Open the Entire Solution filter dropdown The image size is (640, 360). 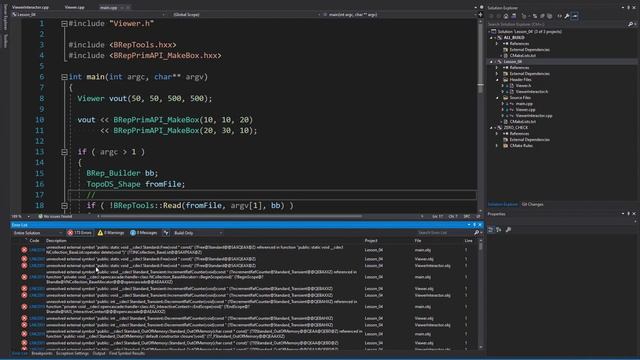[38, 233]
